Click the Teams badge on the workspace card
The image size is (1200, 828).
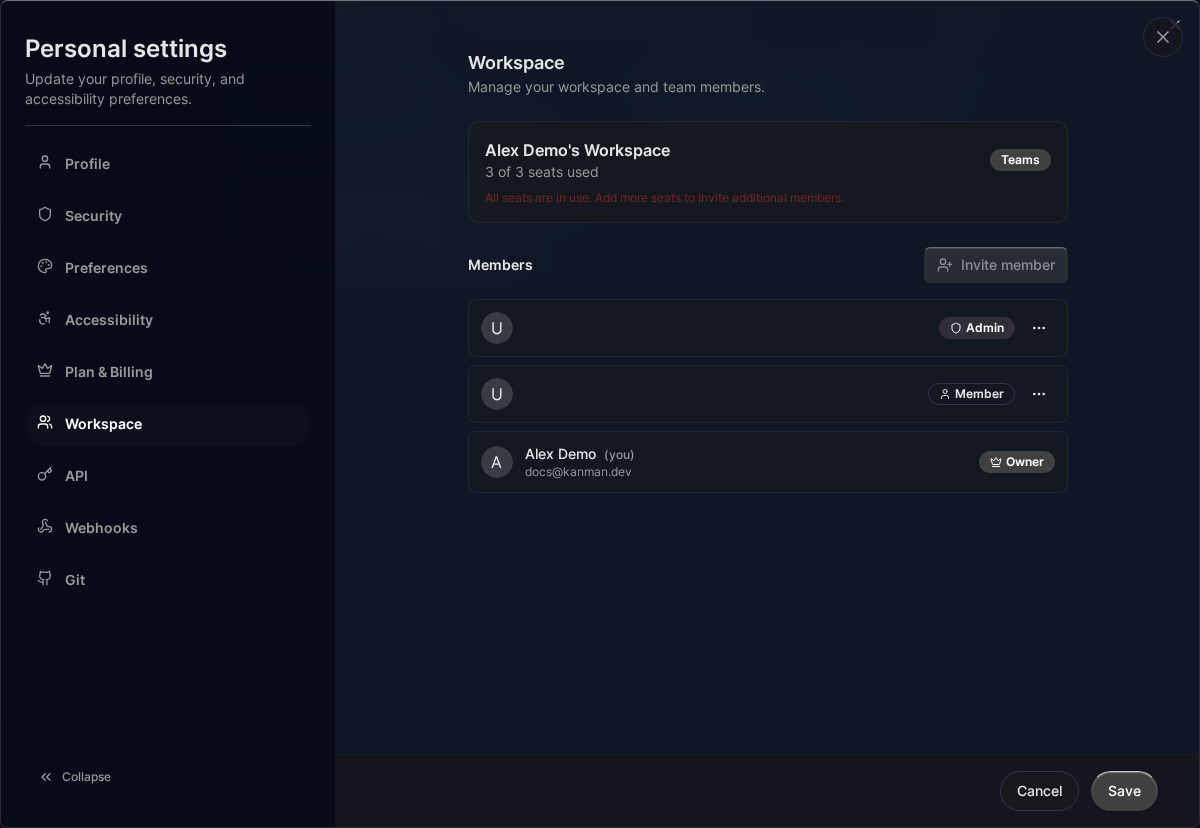1020,160
